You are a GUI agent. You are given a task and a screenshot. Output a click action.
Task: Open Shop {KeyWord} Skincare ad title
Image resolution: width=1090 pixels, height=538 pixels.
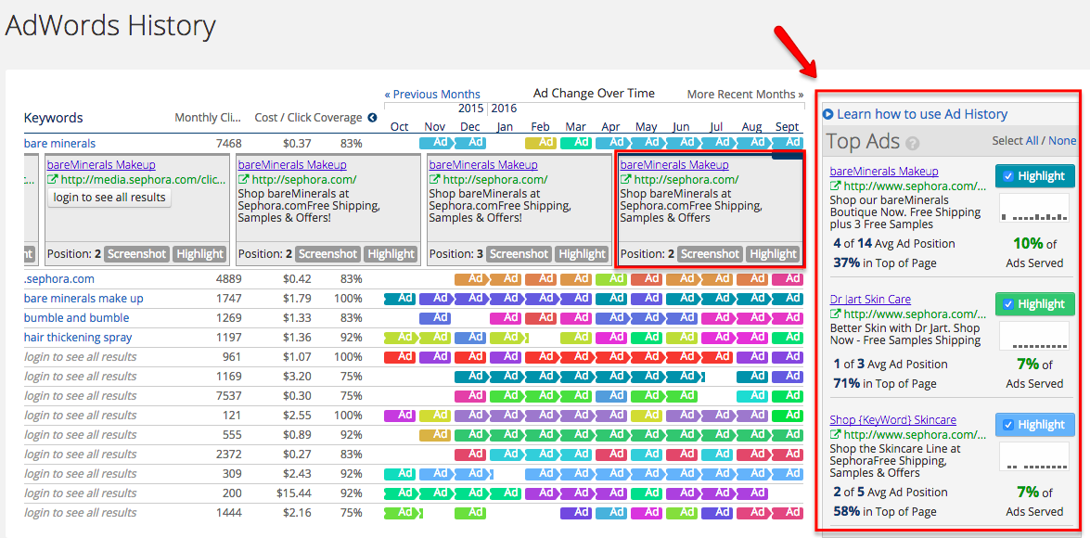click(893, 420)
